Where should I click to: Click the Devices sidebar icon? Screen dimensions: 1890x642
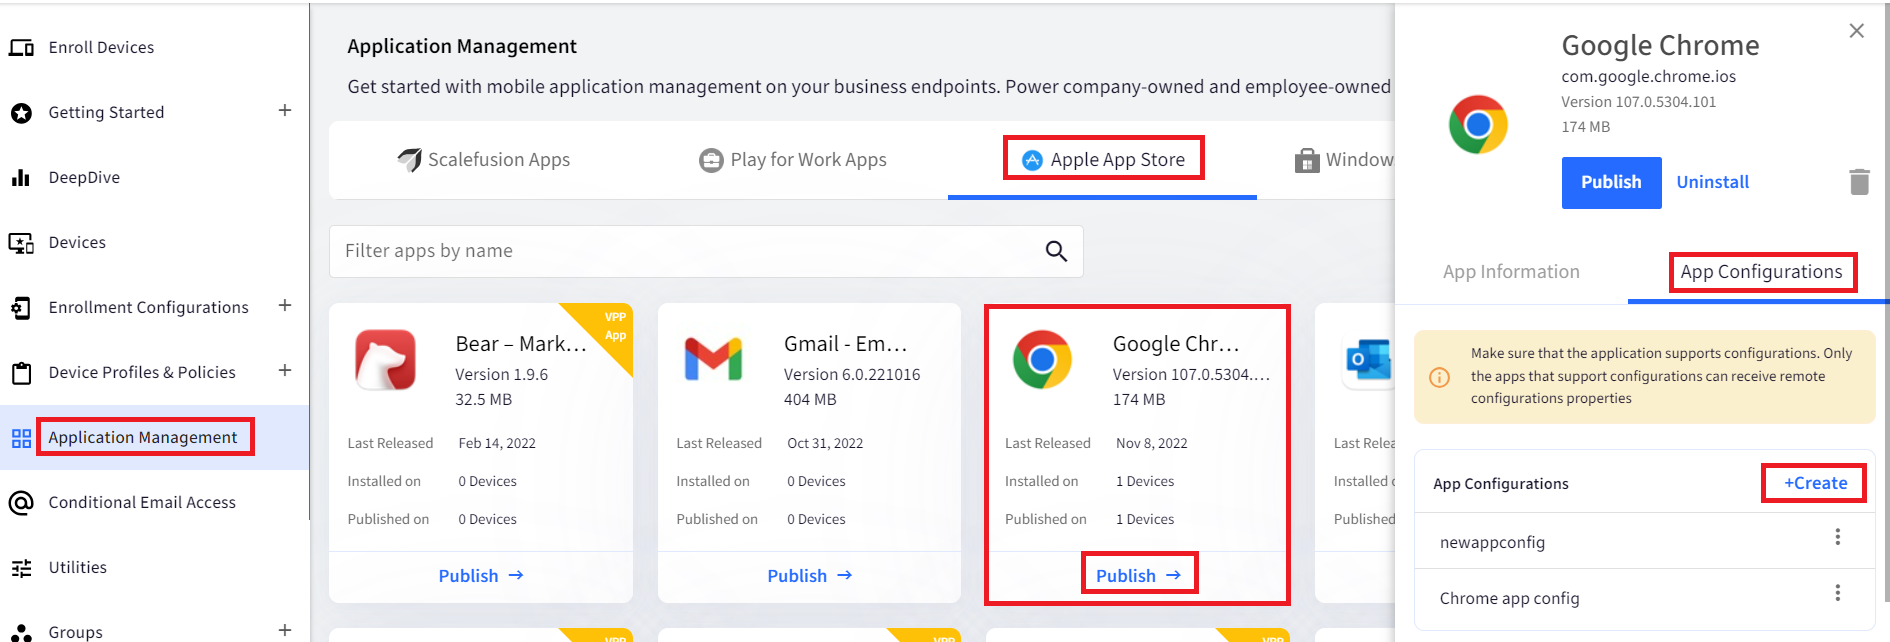click(21, 243)
